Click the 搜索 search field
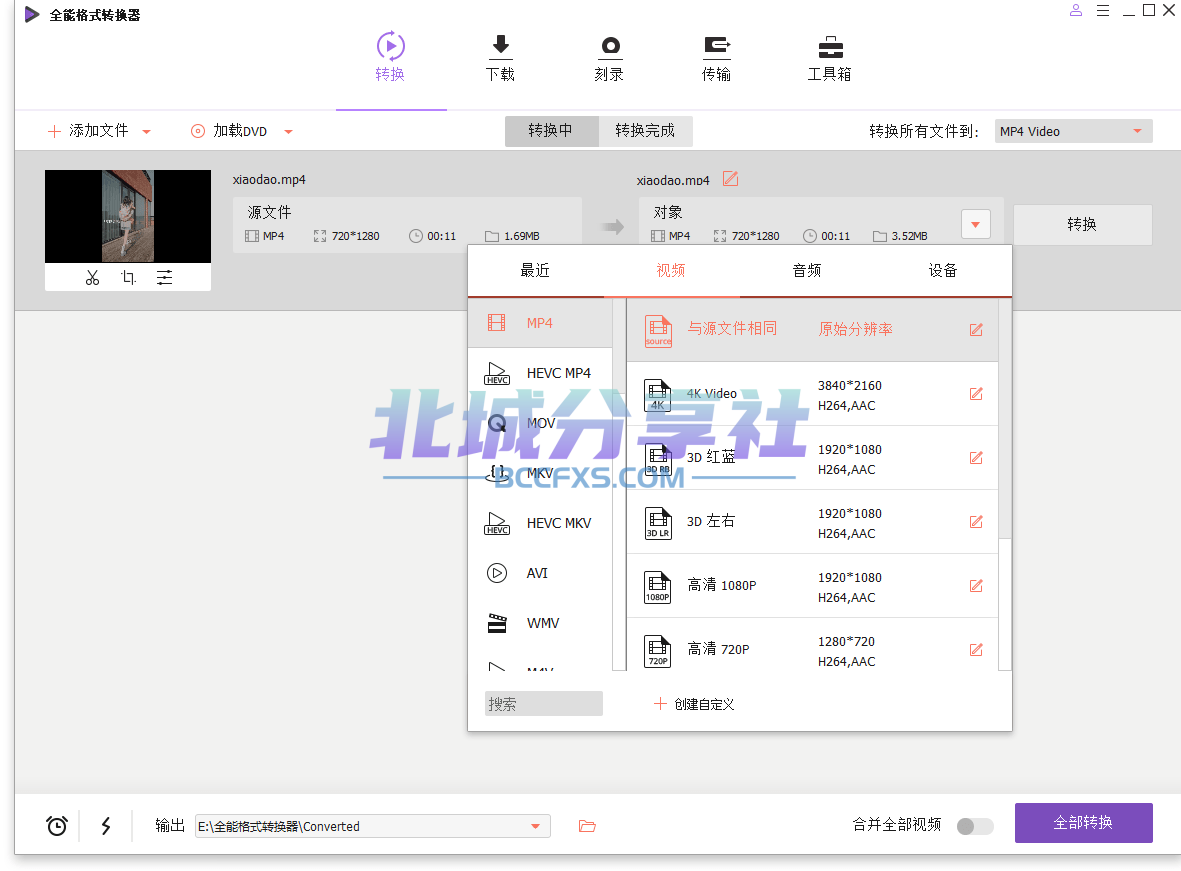Image resolution: width=1181 pixels, height=871 pixels. (544, 704)
